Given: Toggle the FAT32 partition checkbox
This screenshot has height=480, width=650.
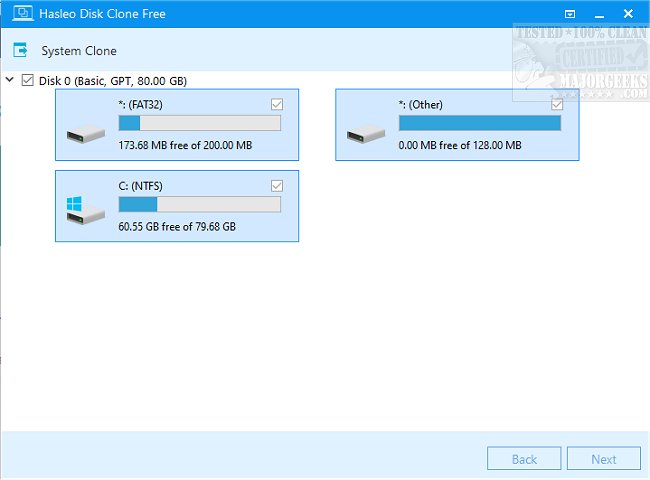Looking at the screenshot, I should [277, 104].
